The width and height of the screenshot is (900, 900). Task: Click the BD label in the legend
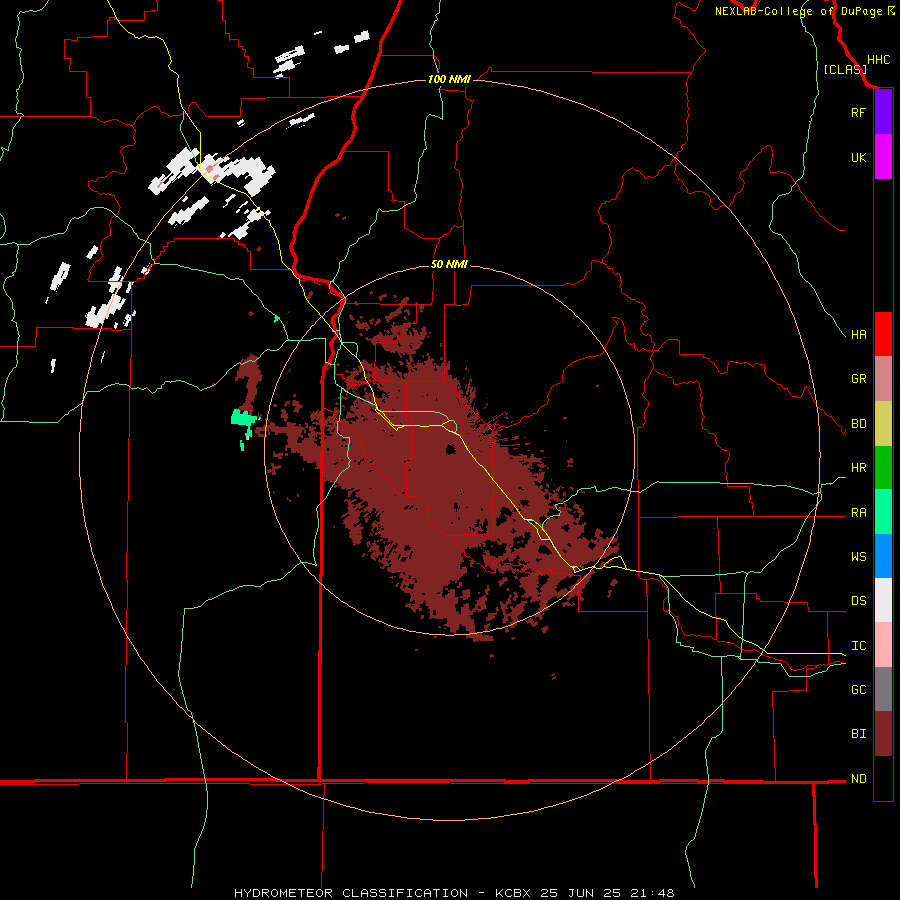tap(858, 424)
